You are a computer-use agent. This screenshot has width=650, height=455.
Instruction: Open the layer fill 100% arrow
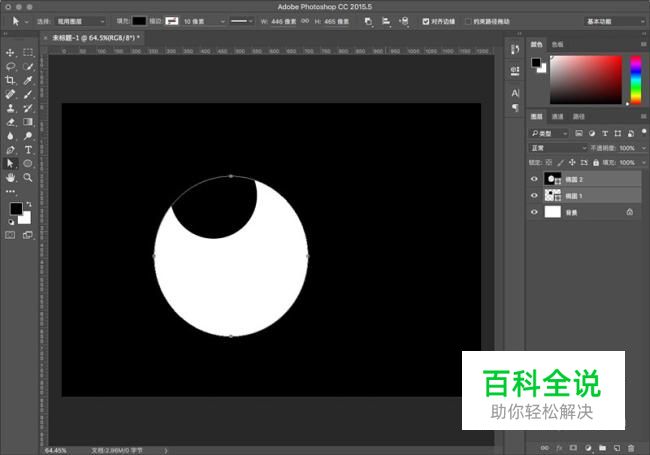pyautogui.click(x=644, y=162)
